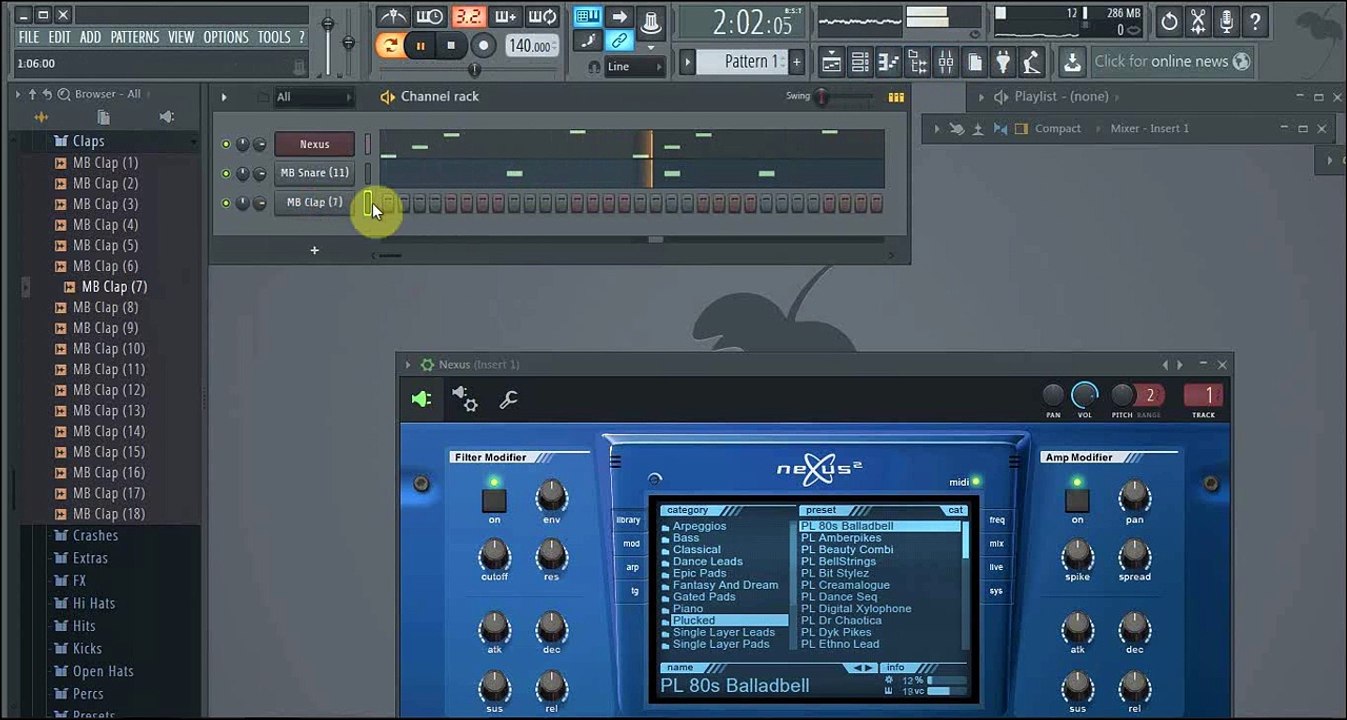Click the one-click recording microphone icon
This screenshot has width=1347, height=720.
click(x=1227, y=20)
